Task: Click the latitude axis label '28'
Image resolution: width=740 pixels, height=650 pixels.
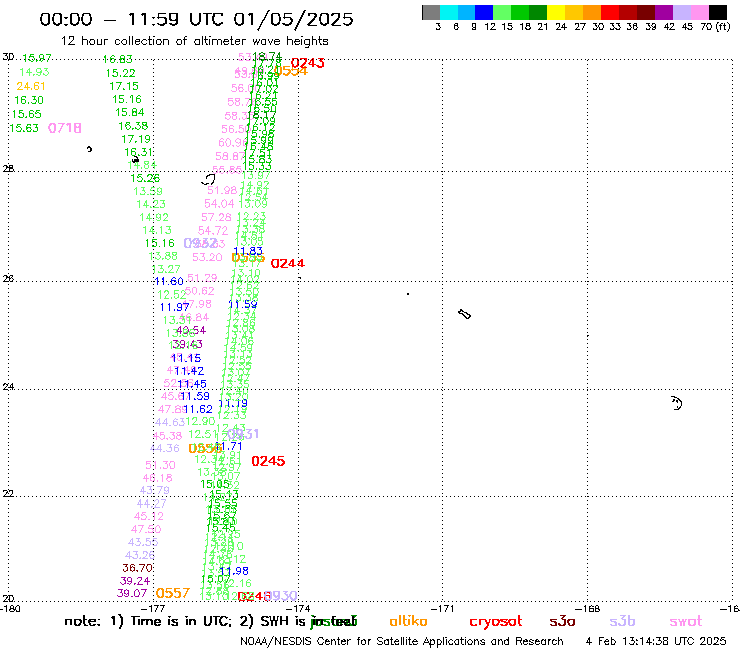Action: [x=8, y=169]
